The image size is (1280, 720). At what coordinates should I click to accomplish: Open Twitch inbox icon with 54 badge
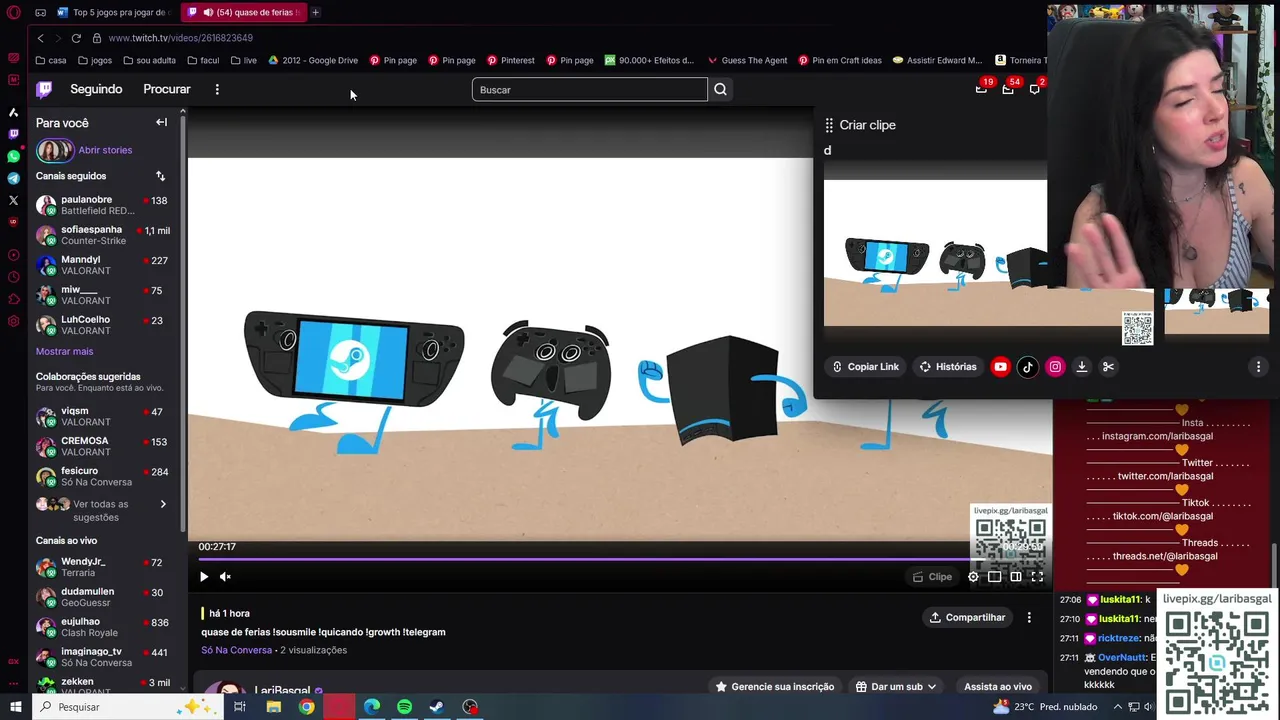(x=1008, y=89)
